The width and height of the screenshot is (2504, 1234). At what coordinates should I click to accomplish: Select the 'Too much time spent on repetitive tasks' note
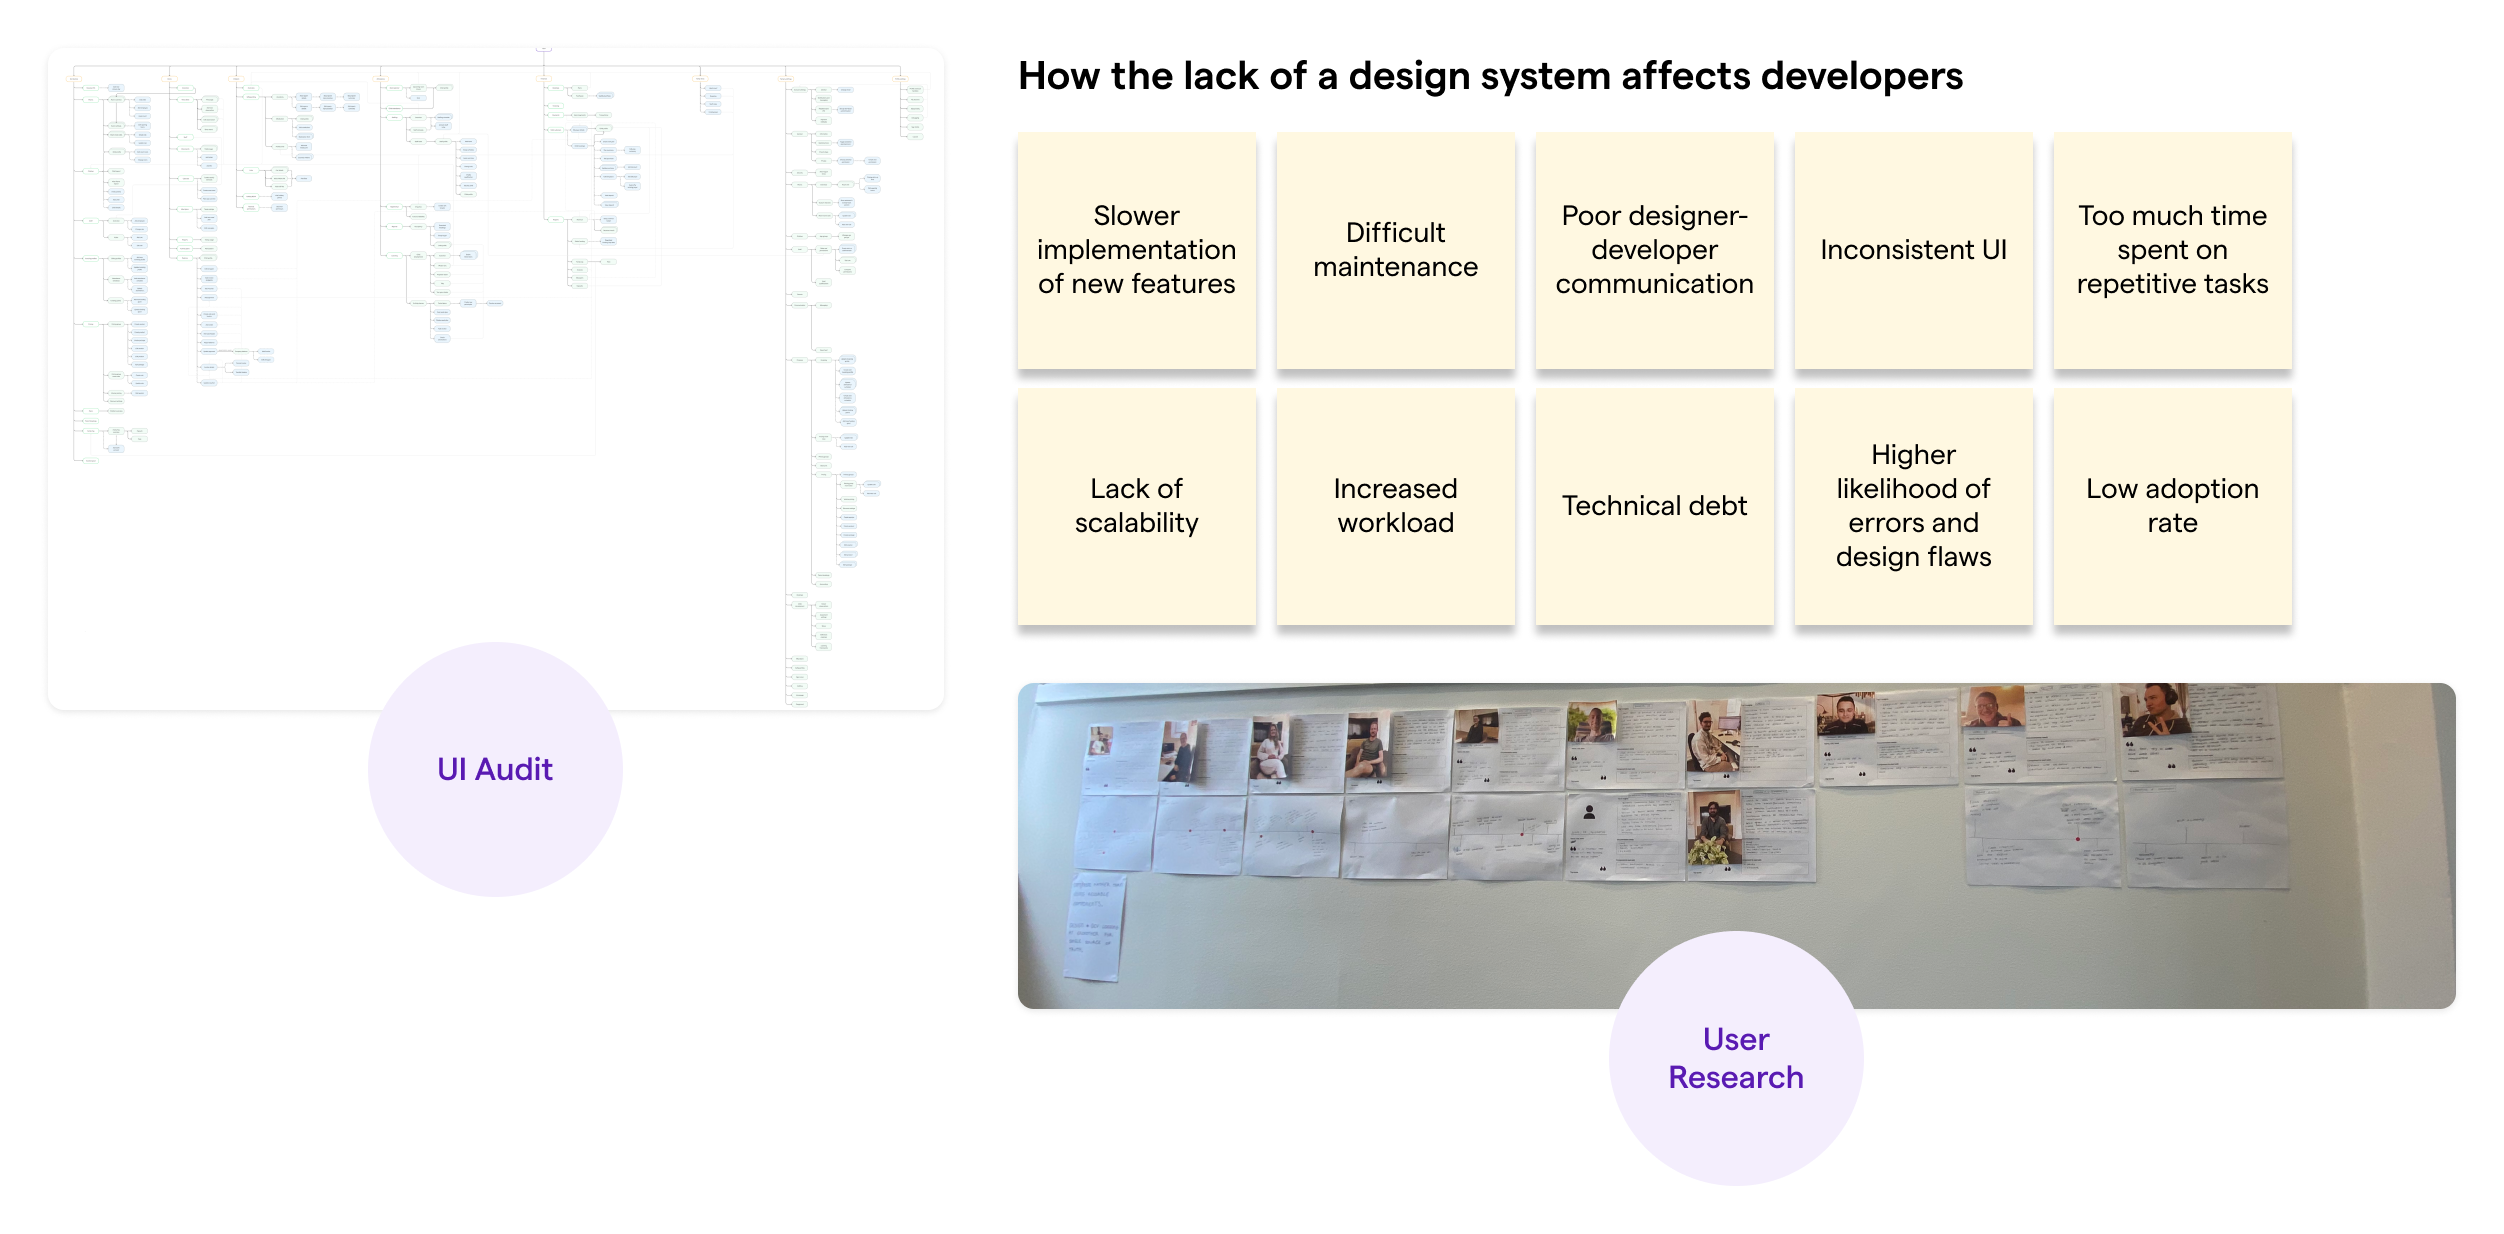click(2171, 250)
